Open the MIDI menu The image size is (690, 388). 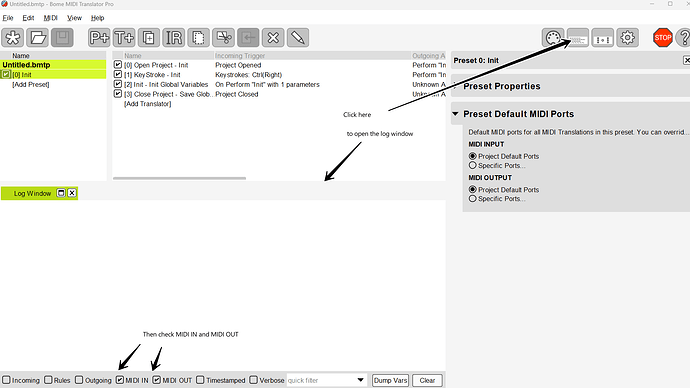(x=51, y=18)
